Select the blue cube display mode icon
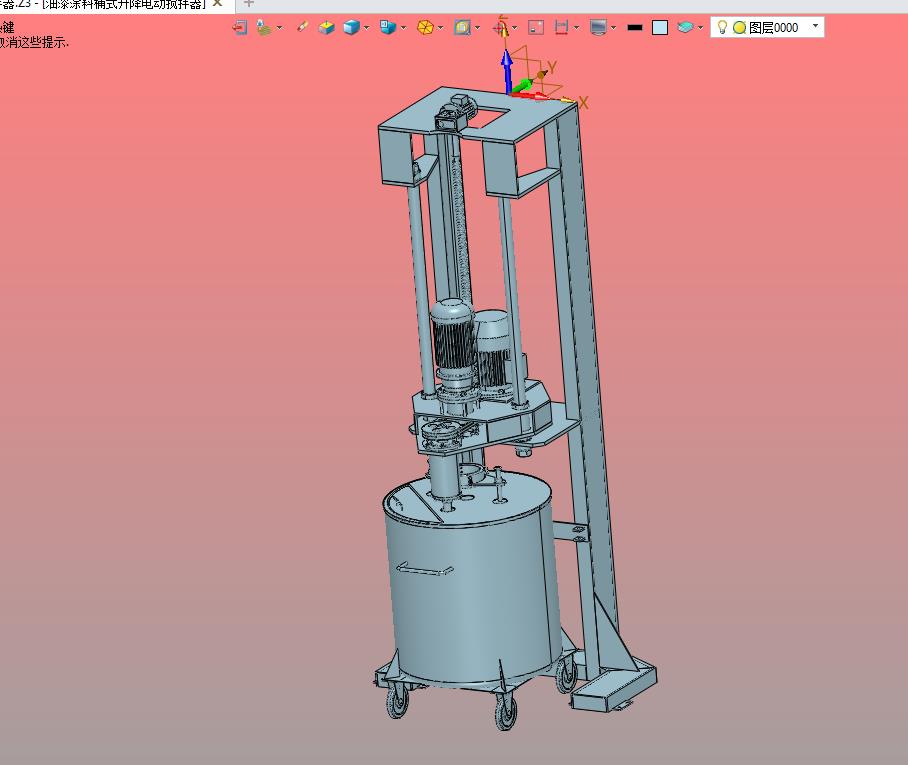Image resolution: width=908 pixels, height=765 pixels. (x=351, y=27)
